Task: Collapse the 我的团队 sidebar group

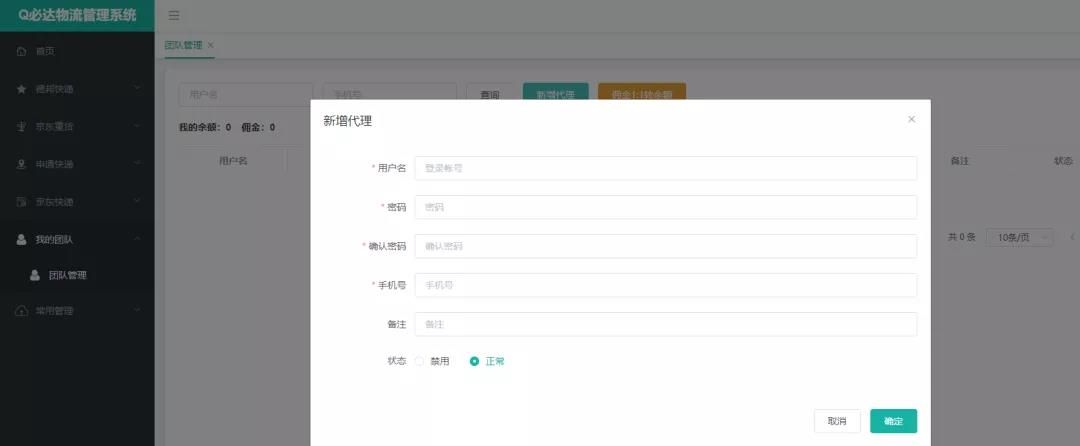Action: 137,240
